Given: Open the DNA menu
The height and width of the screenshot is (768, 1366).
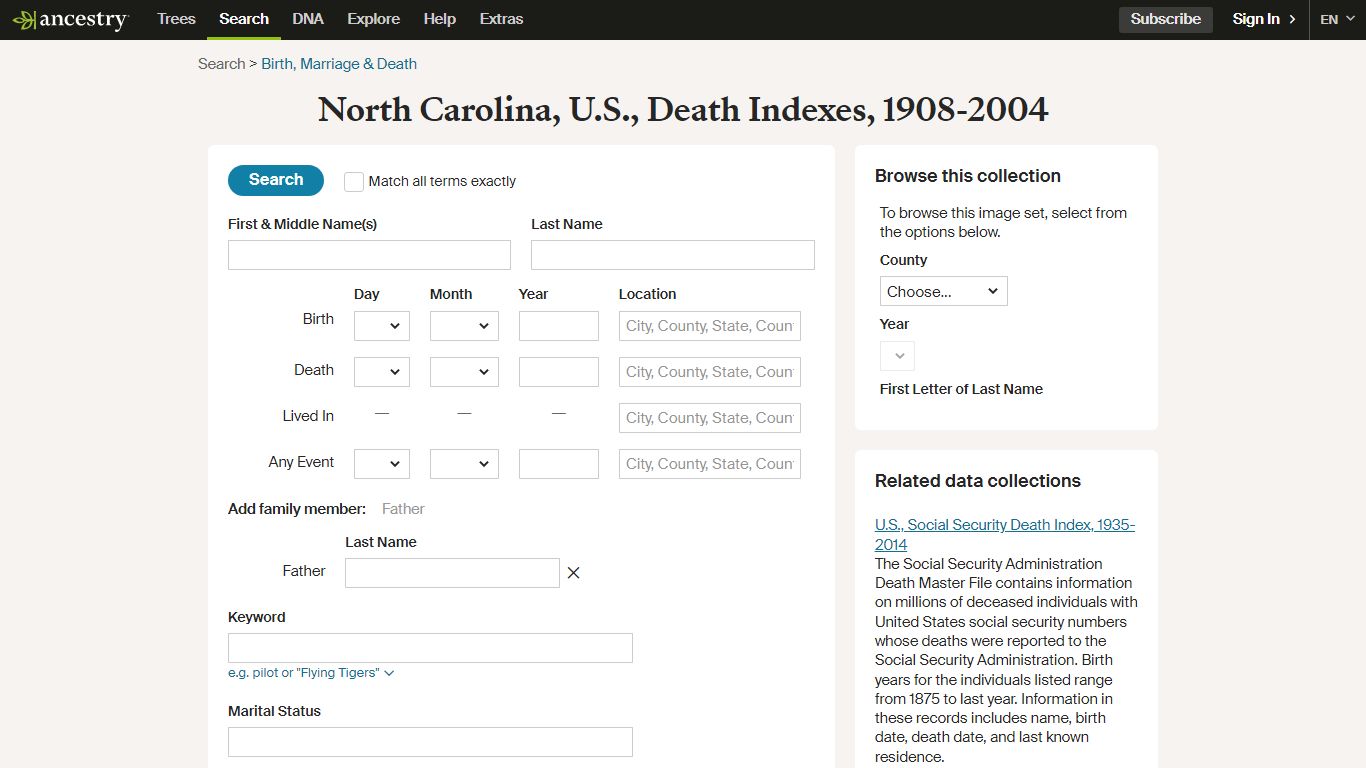Looking at the screenshot, I should pyautogui.click(x=308, y=19).
